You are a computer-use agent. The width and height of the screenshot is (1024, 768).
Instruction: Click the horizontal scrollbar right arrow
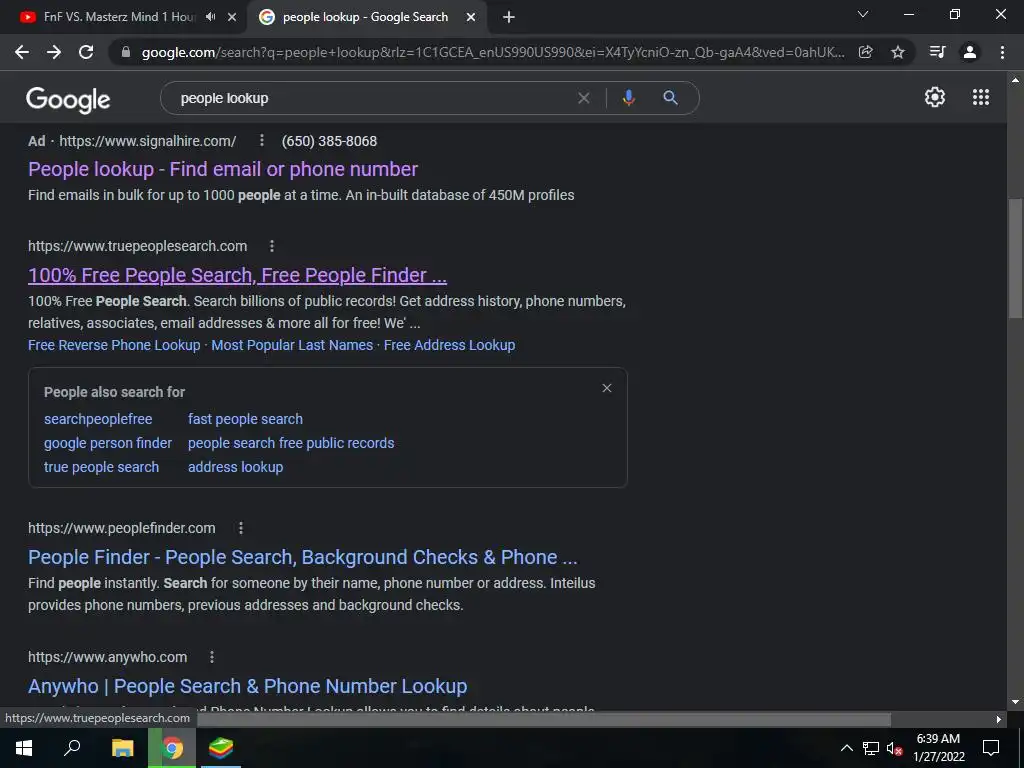coord(999,719)
